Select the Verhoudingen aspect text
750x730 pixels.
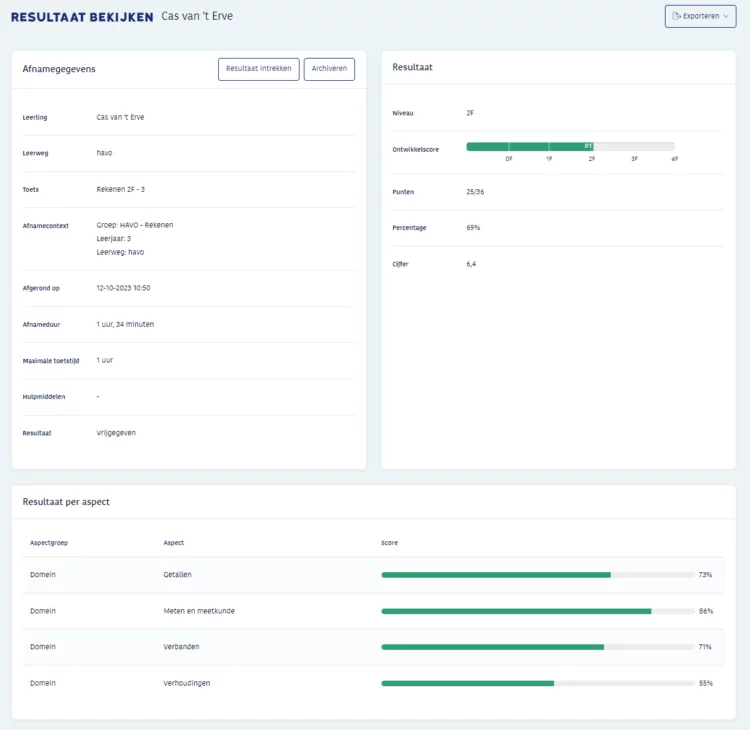tap(187, 684)
